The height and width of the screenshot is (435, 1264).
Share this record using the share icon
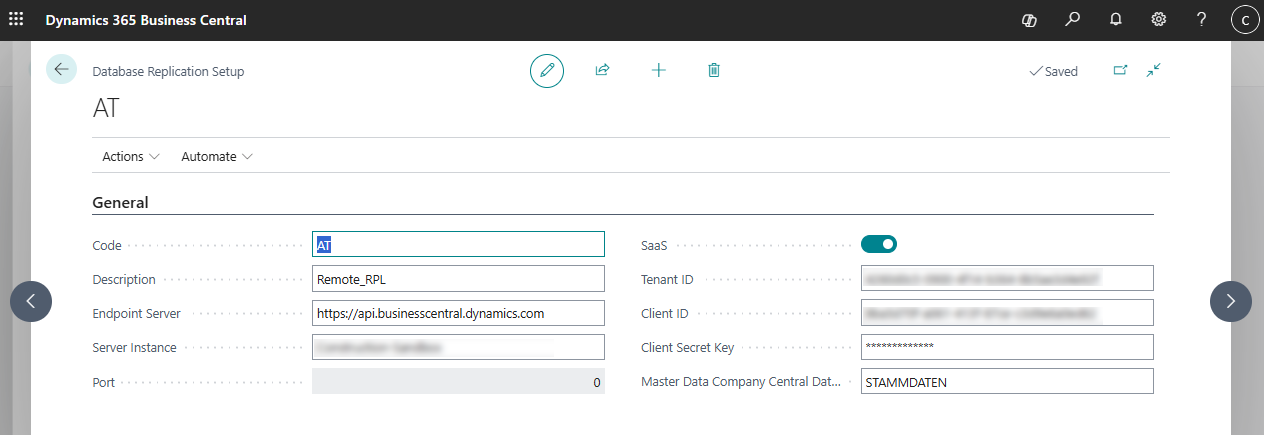click(602, 71)
